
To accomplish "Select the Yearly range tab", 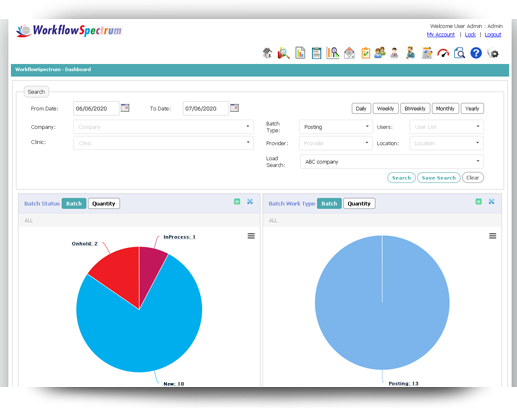I will 472,109.
